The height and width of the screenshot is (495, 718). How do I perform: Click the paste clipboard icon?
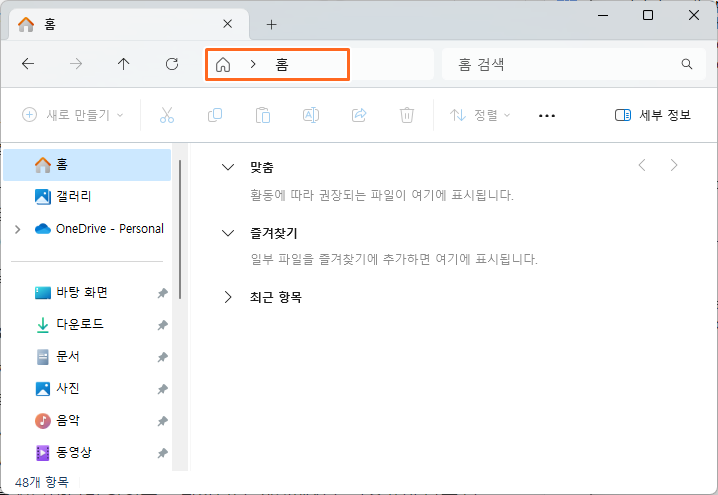(263, 115)
